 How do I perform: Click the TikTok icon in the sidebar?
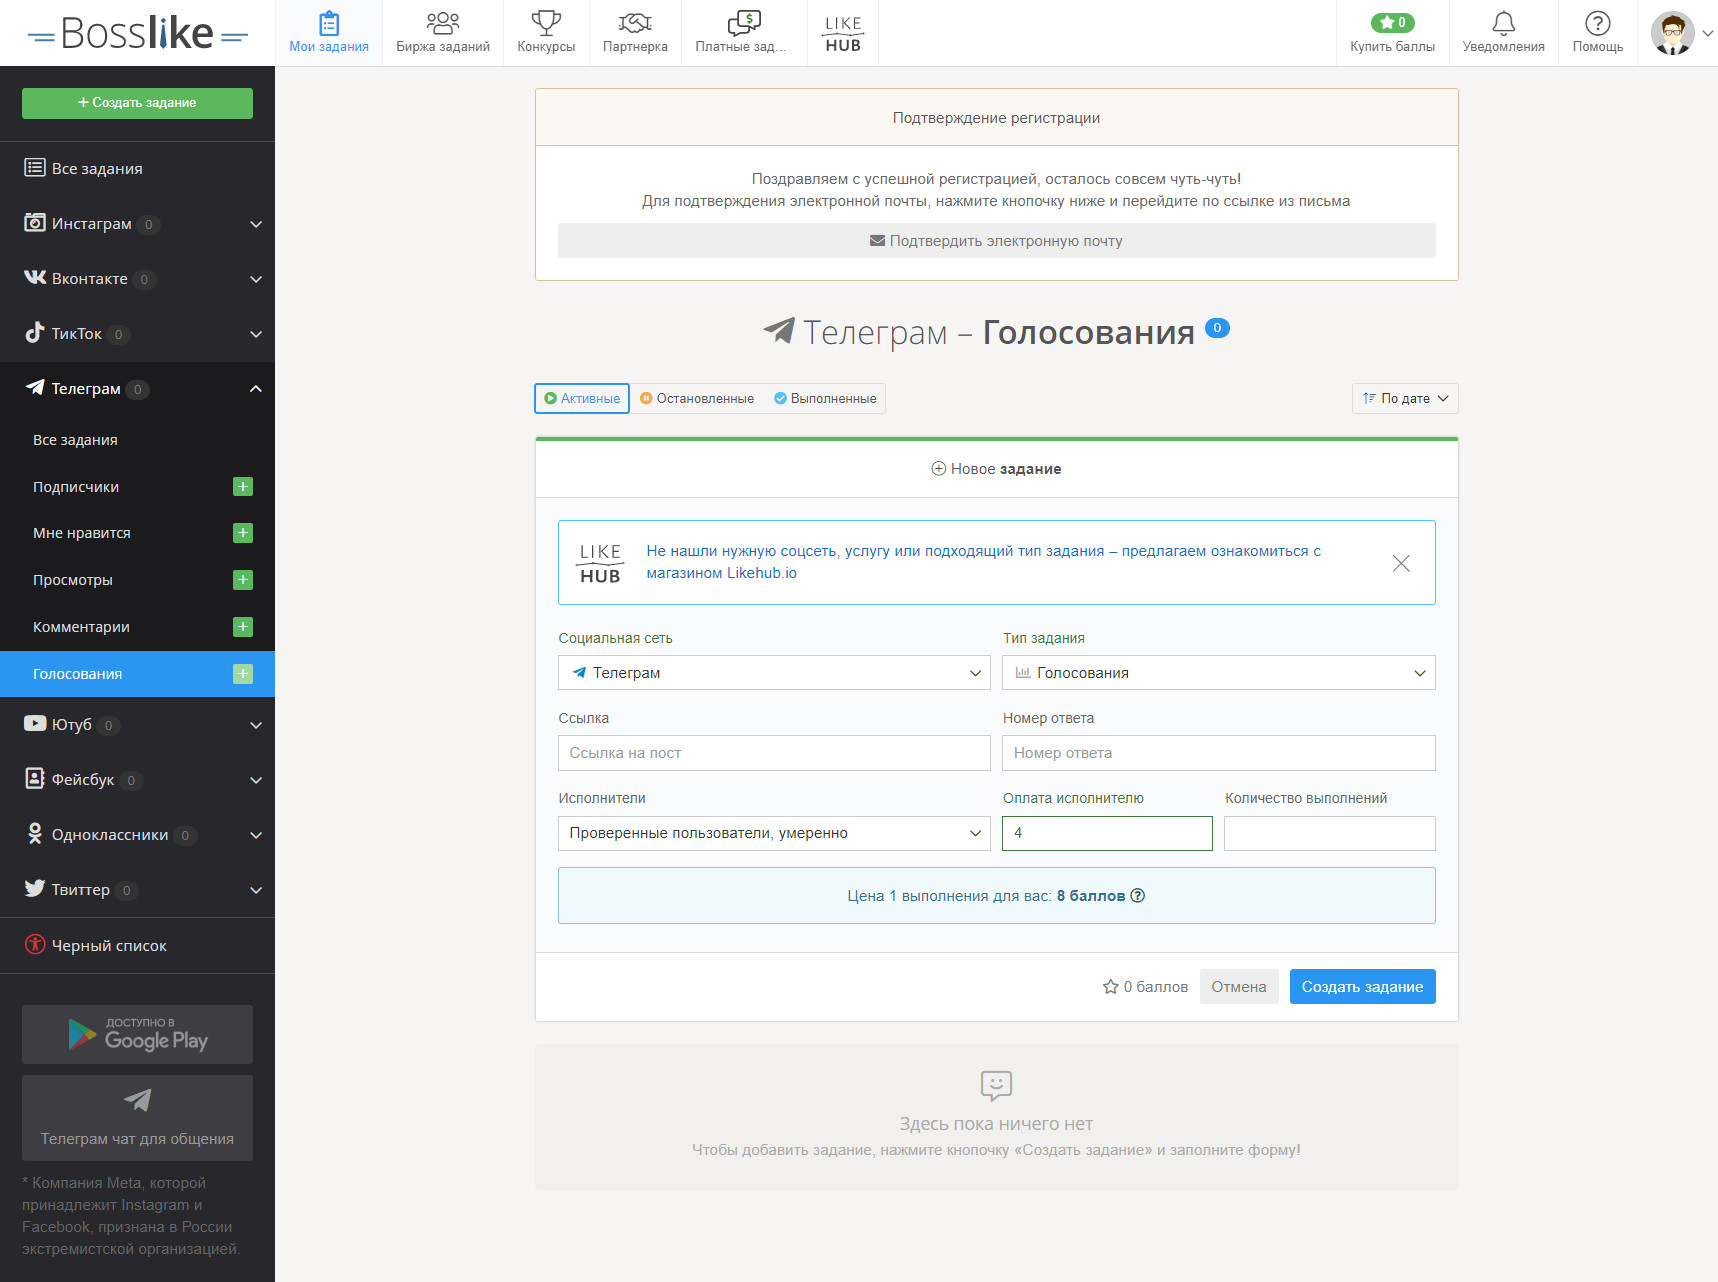[x=35, y=333]
